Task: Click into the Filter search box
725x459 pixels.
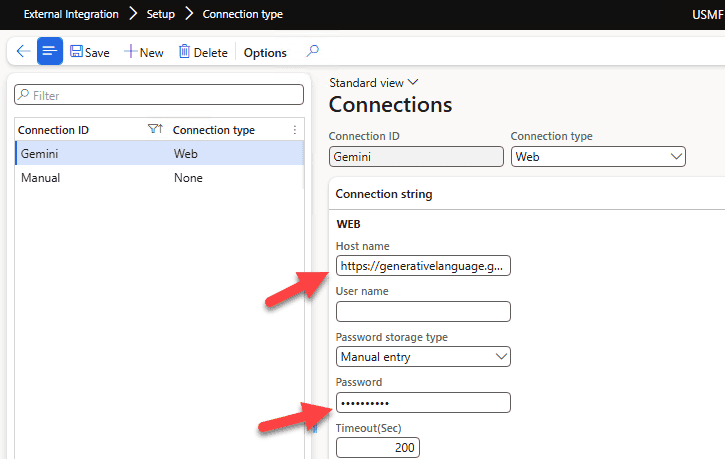Action: [x=160, y=95]
